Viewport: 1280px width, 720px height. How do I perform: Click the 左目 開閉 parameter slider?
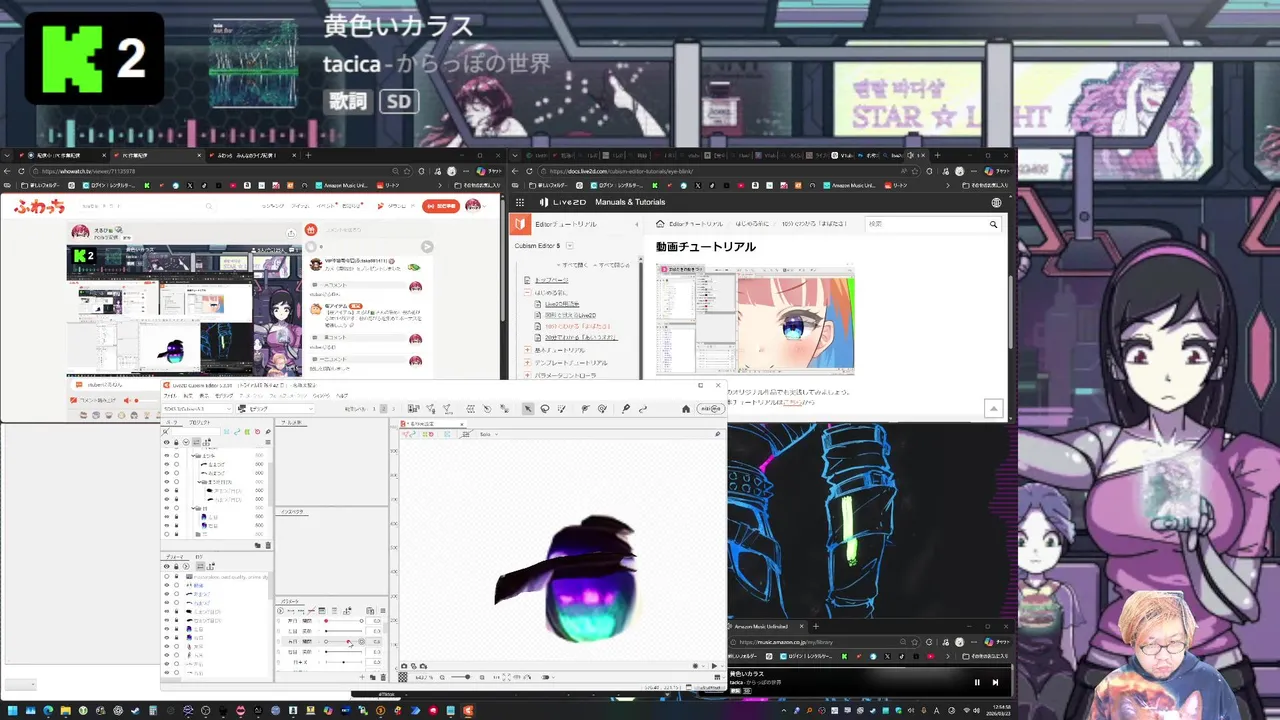click(344, 621)
